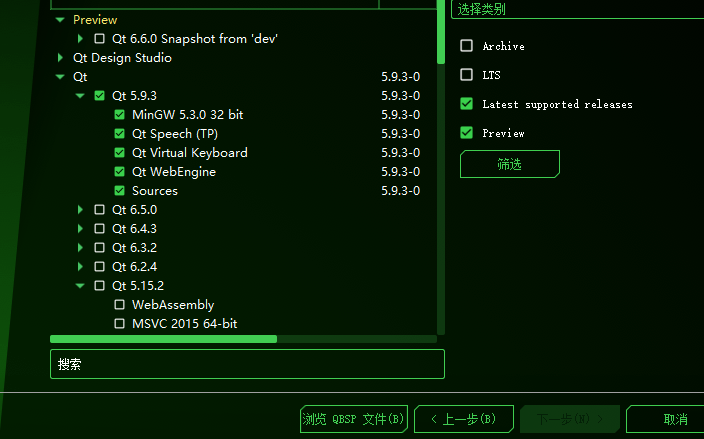The width and height of the screenshot is (704, 439).
Task: Click the horizontal scrollbar under the tree
Action: 163,339
